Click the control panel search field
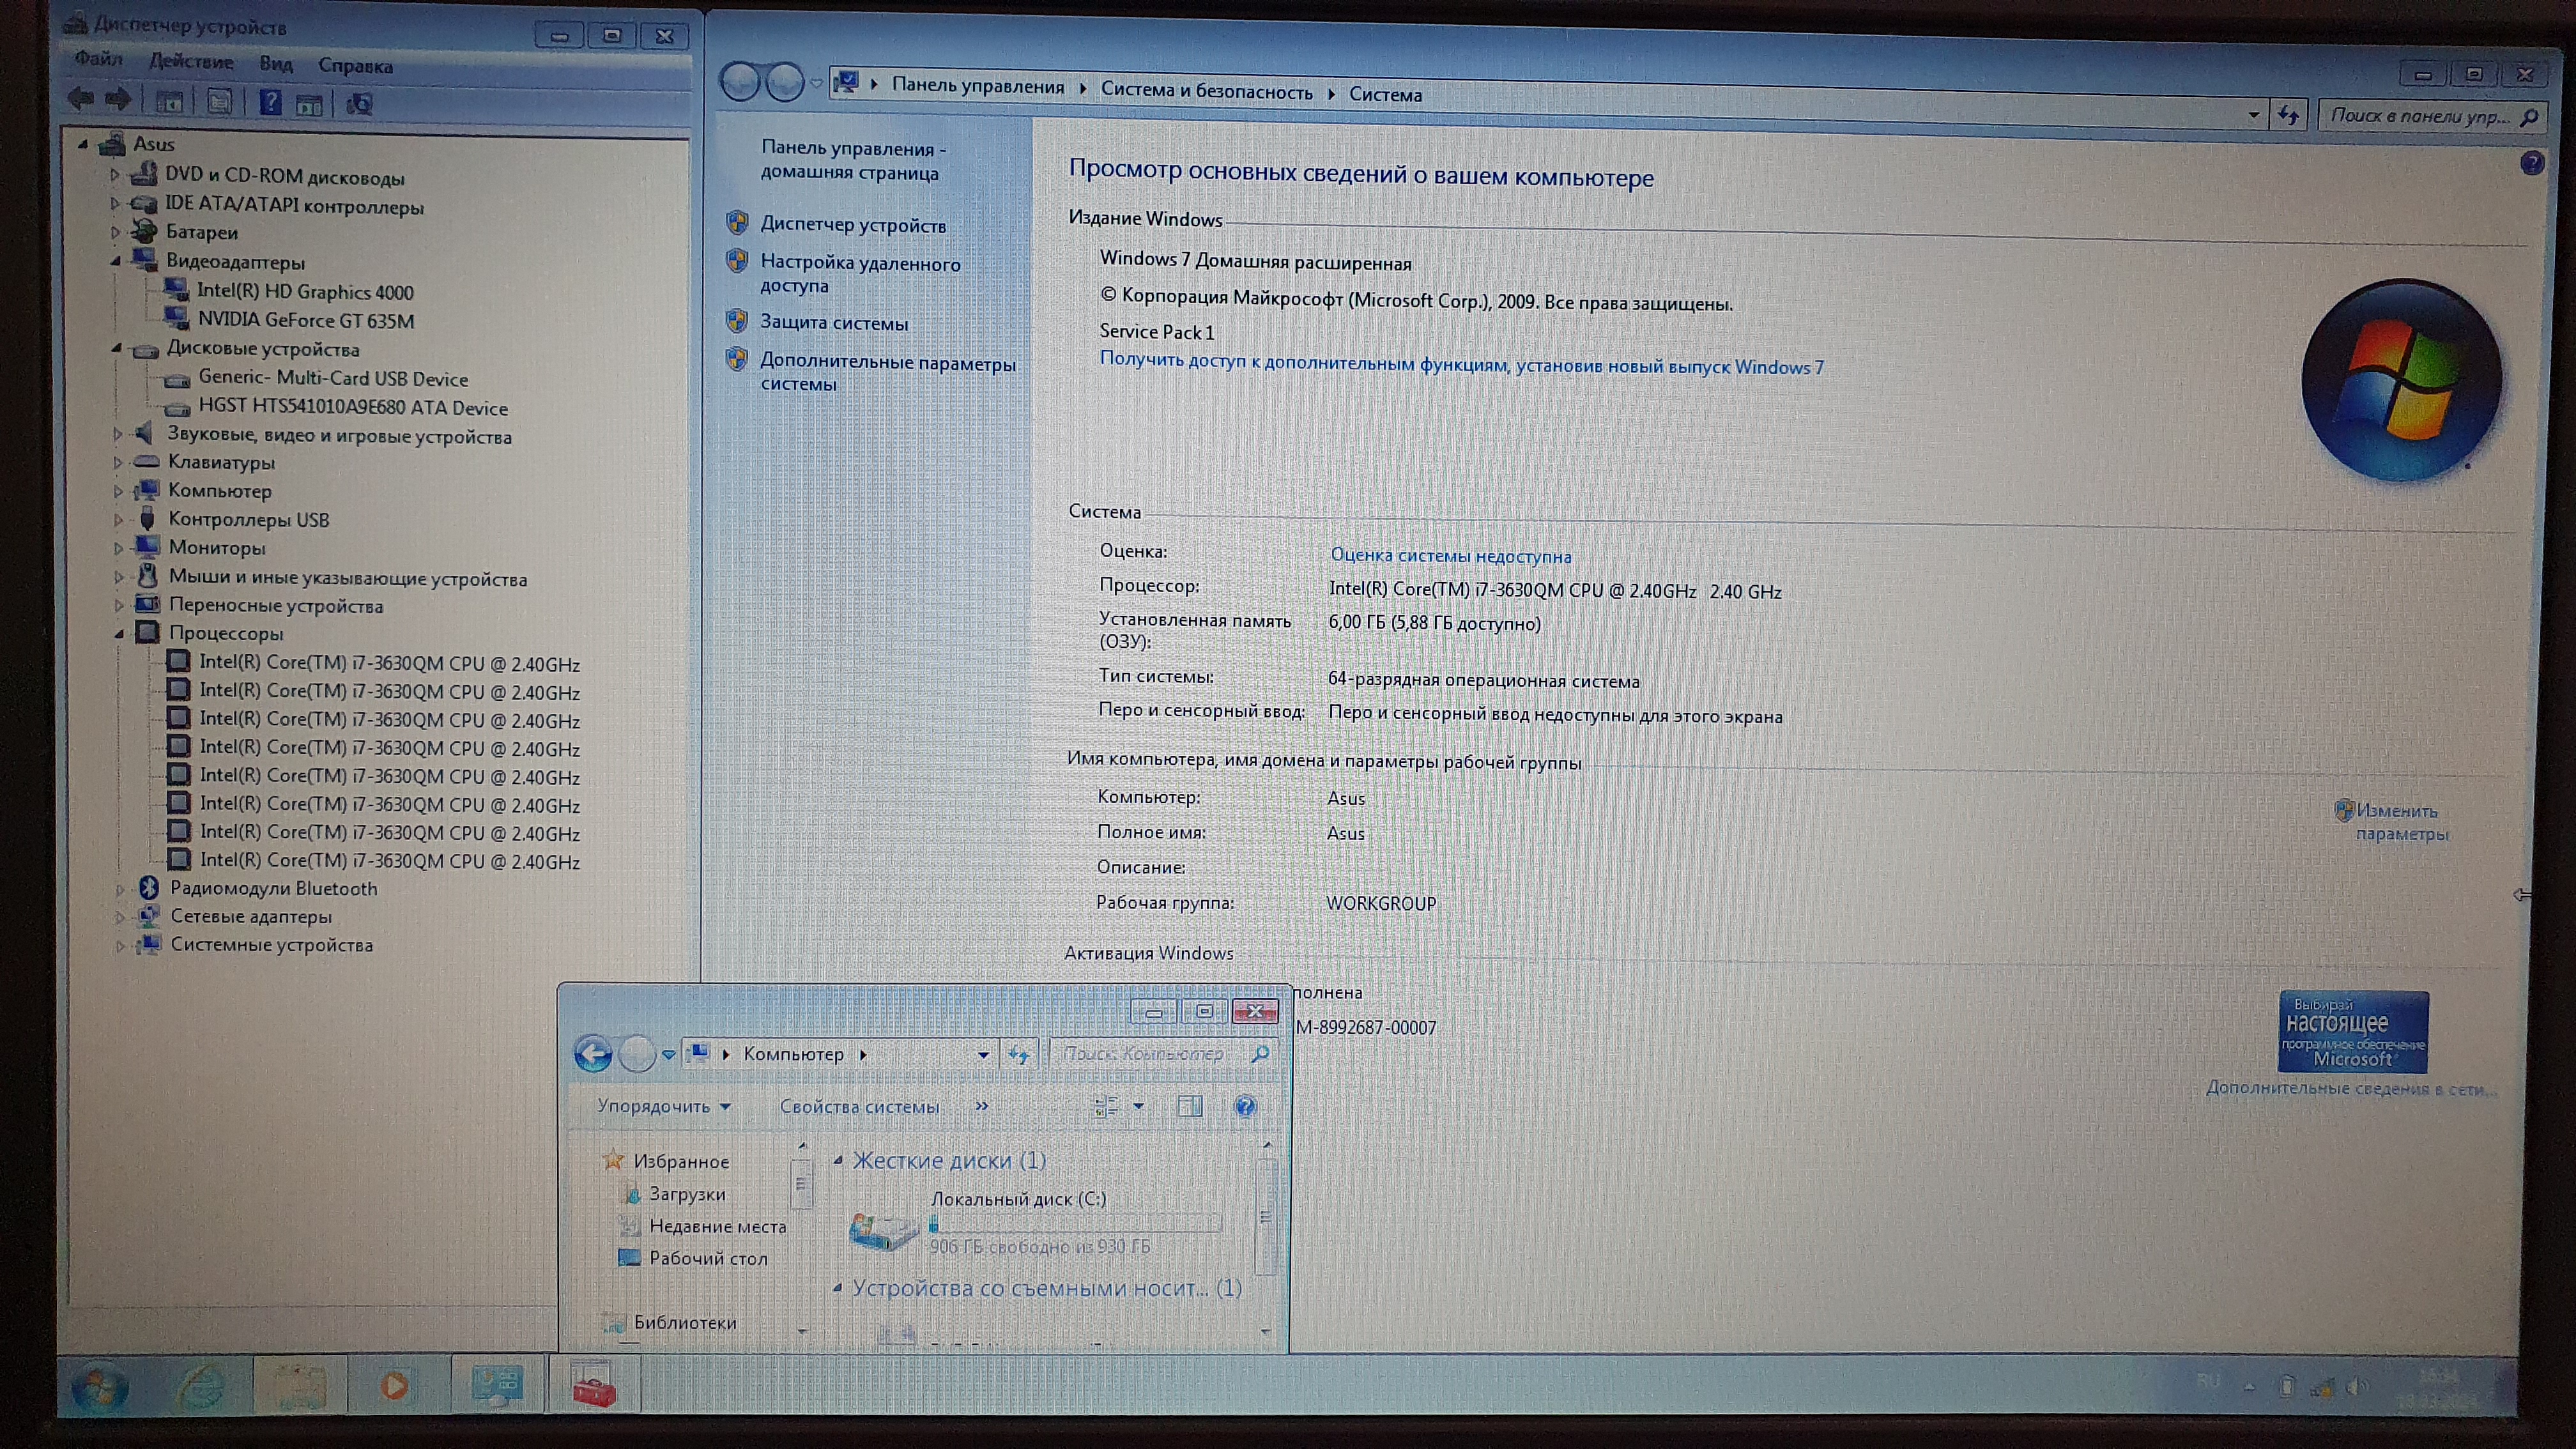Screen dimensions: 2576x1449 [2420, 117]
